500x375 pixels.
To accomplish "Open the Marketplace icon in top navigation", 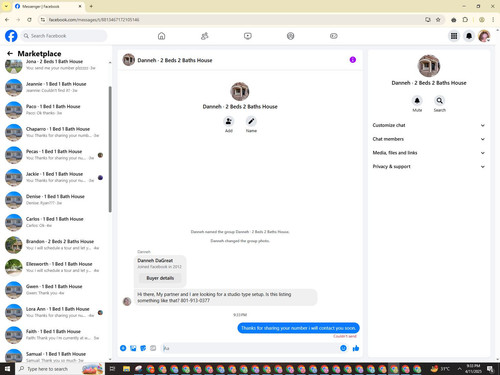I will click(291, 36).
